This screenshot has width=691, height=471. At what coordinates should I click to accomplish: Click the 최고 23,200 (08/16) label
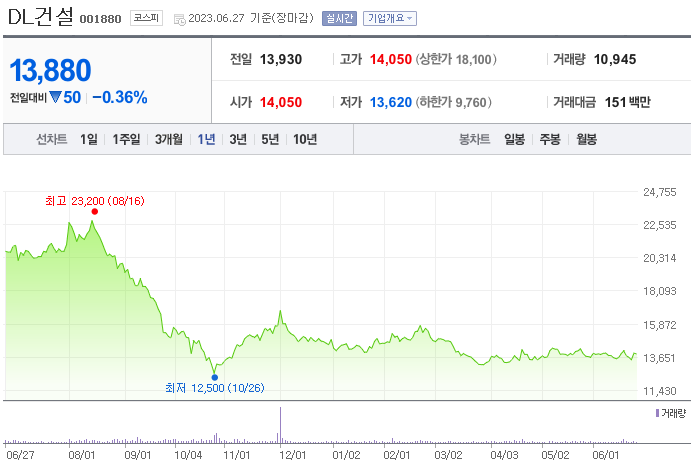(95, 201)
